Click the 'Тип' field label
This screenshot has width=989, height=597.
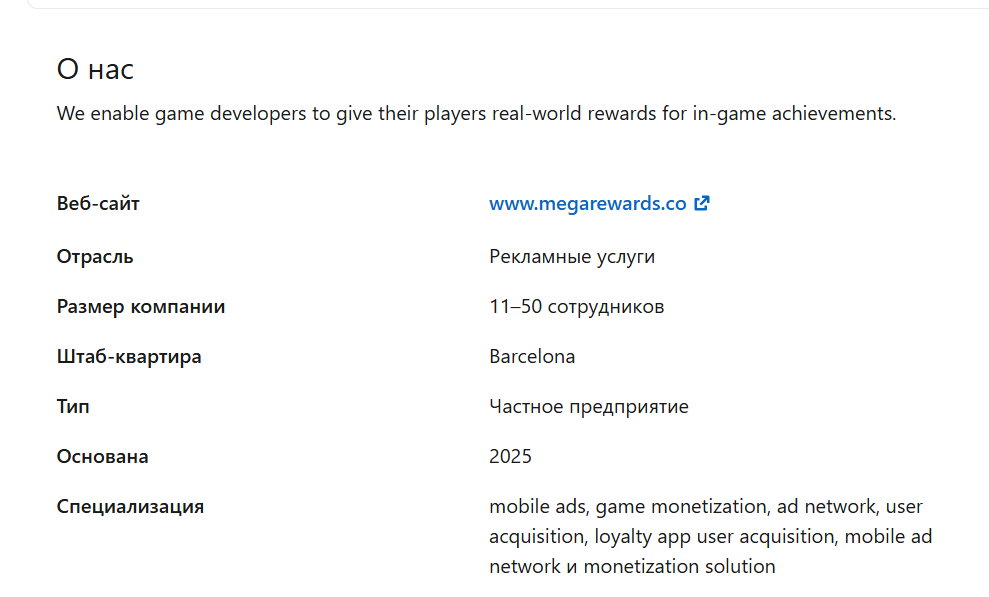(x=73, y=406)
